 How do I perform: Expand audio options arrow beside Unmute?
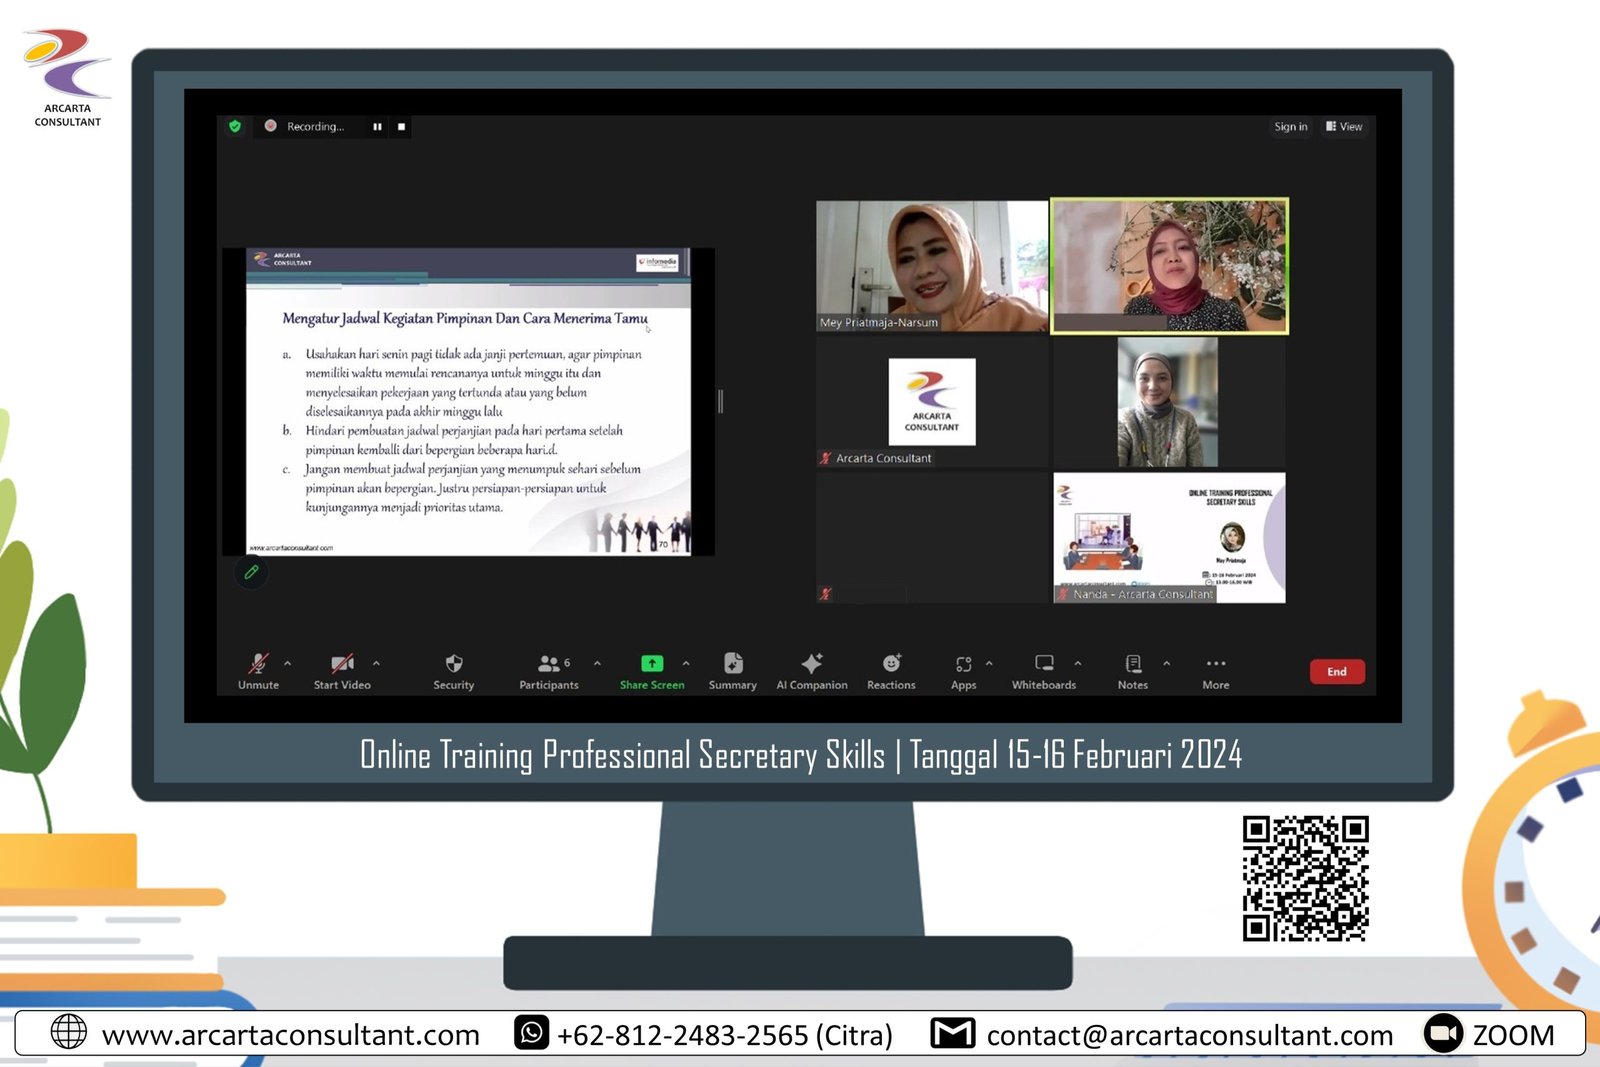[x=288, y=663]
